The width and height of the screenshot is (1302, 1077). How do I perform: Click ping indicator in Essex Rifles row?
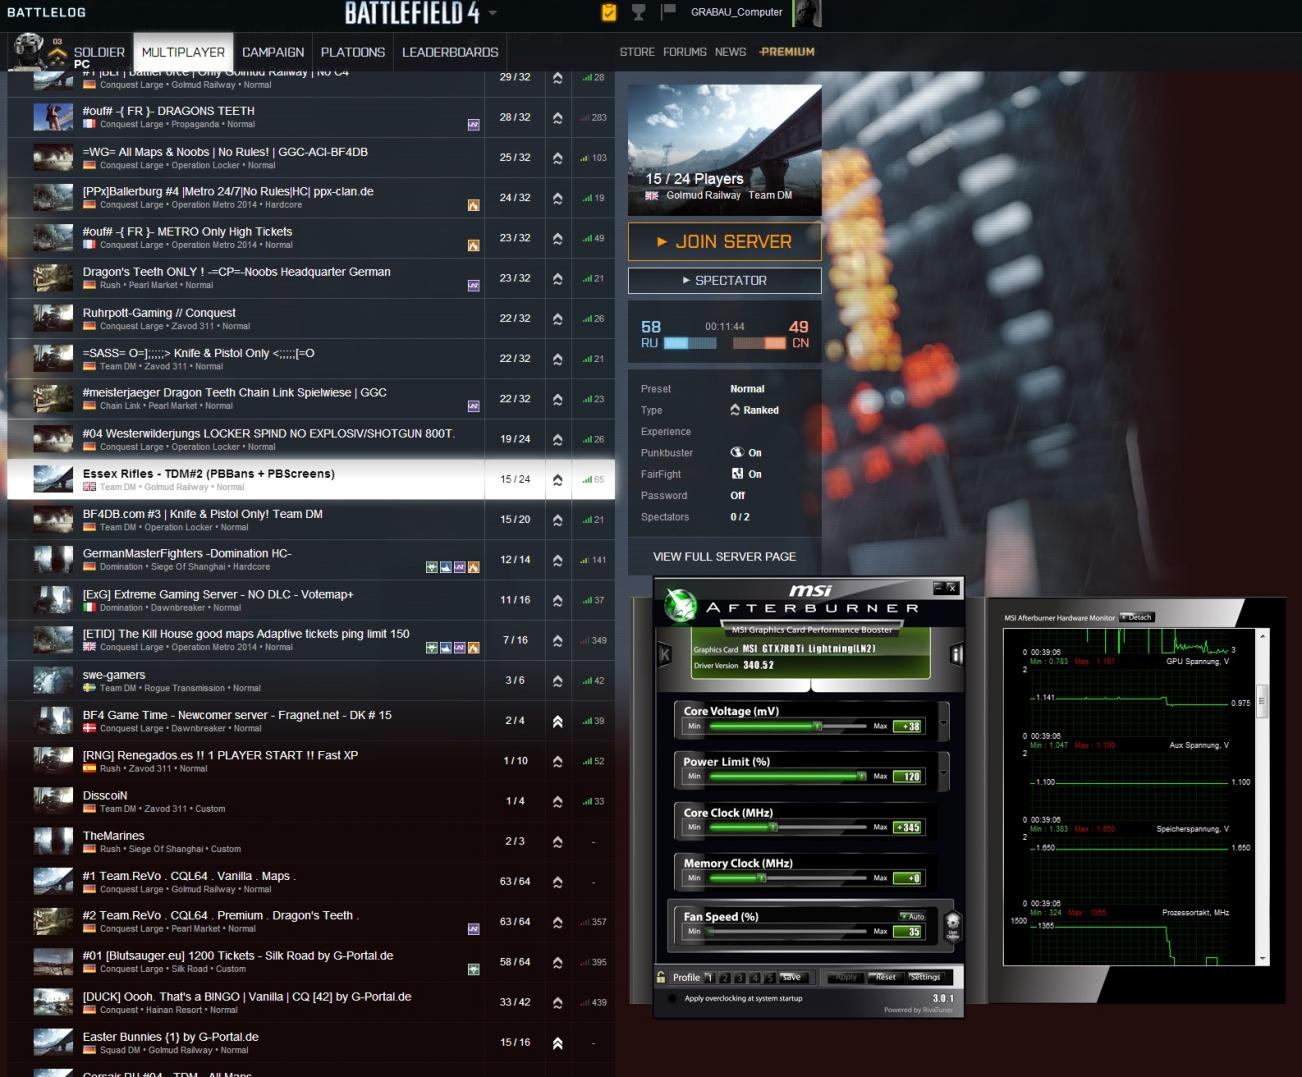click(593, 480)
